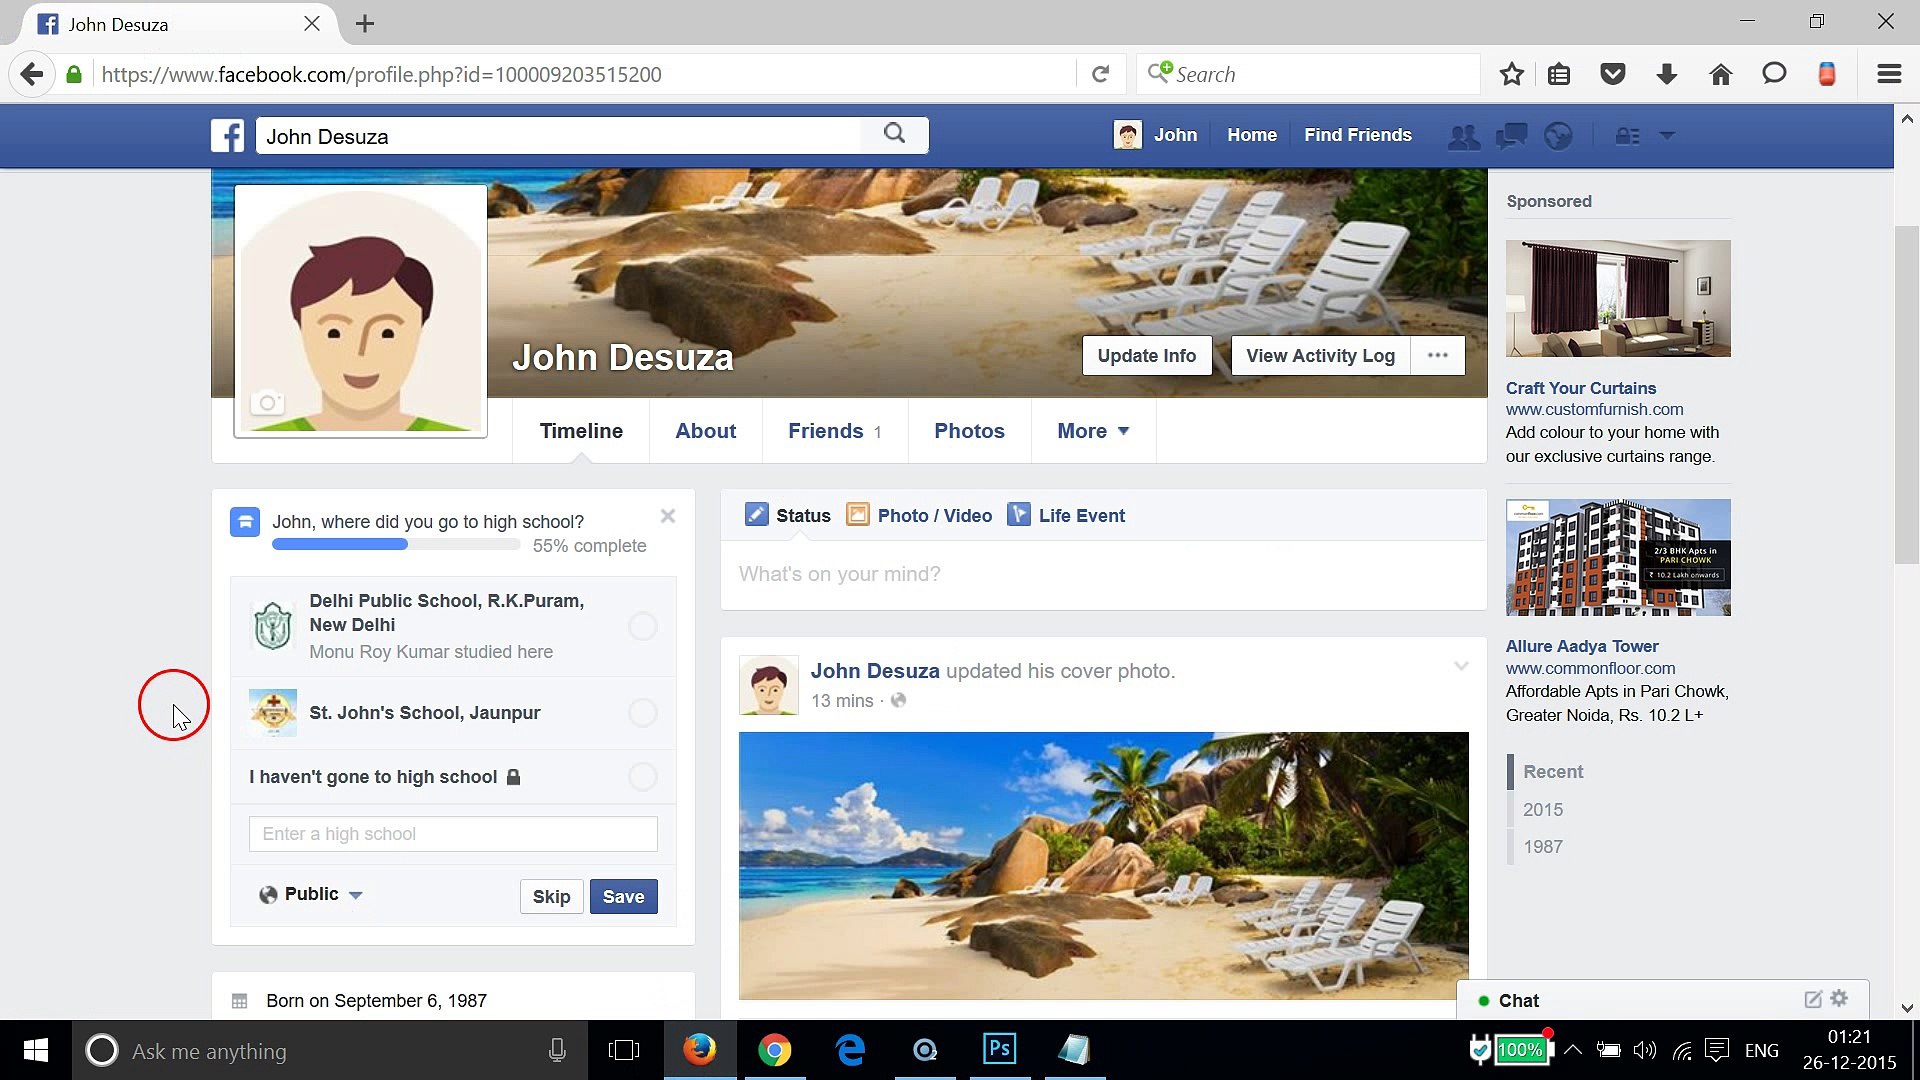
Task: Choose 'I haven't gone to high school'
Action: click(643, 776)
